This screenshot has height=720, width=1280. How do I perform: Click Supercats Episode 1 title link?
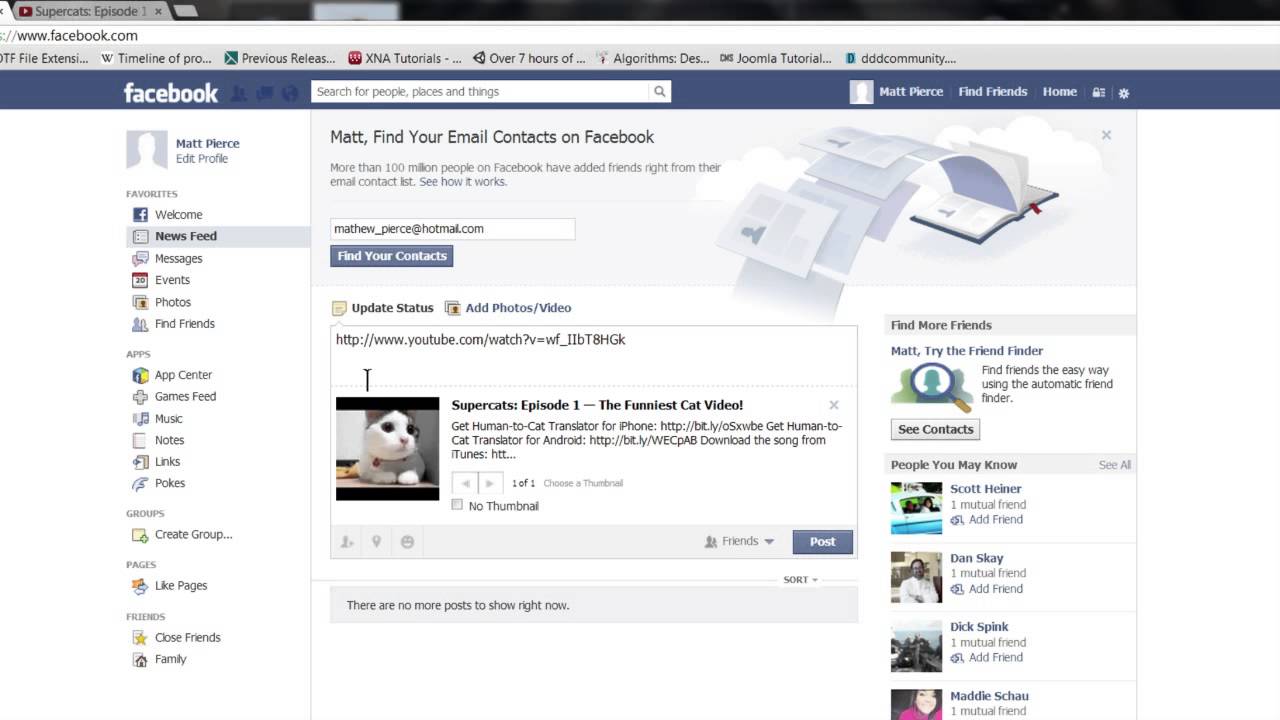pyautogui.click(x=597, y=405)
